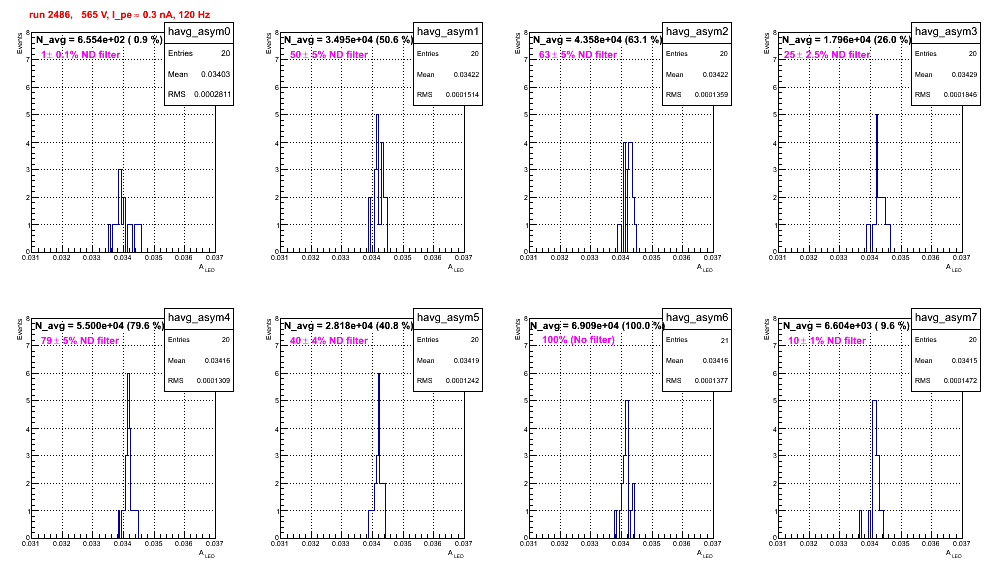Click N_avg = 5.500e+04 (79.6 %) label

click(x=99, y=325)
